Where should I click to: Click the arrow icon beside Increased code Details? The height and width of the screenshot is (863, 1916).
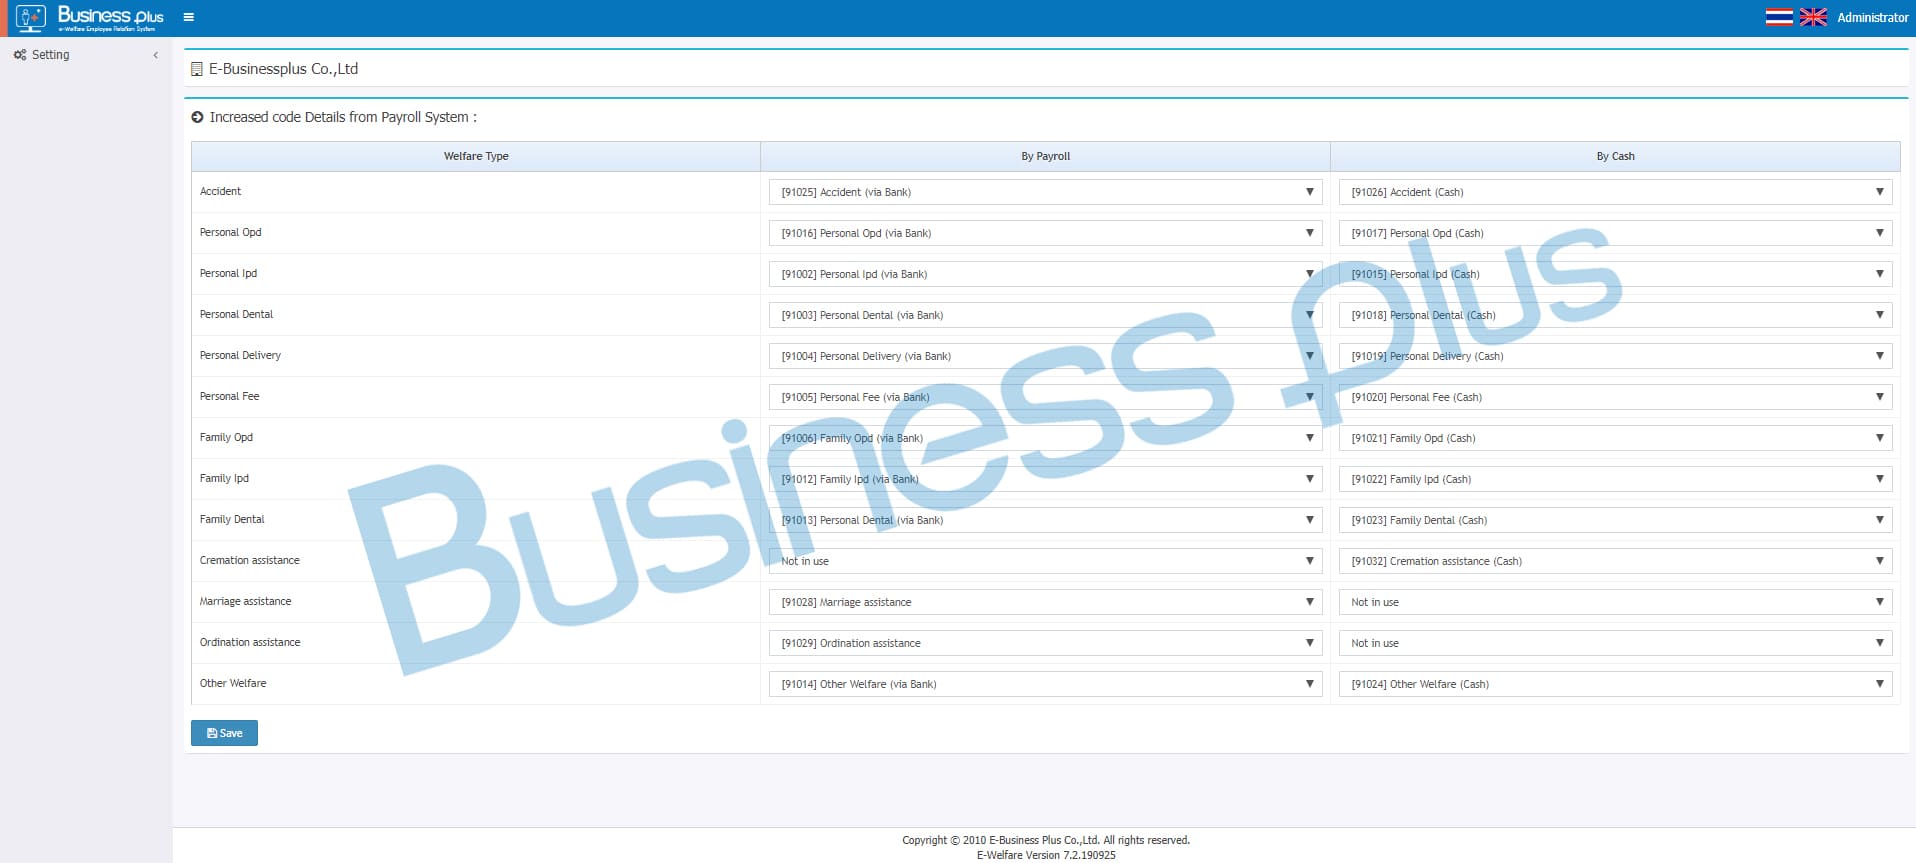tap(197, 117)
